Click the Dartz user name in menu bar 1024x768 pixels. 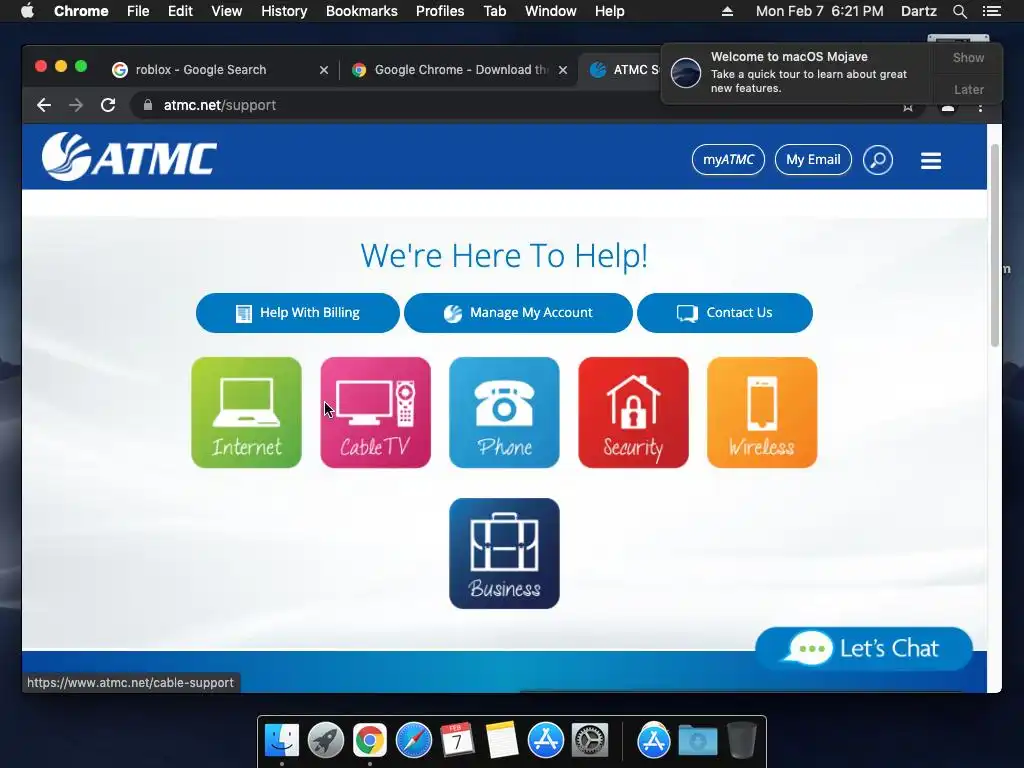tap(918, 11)
